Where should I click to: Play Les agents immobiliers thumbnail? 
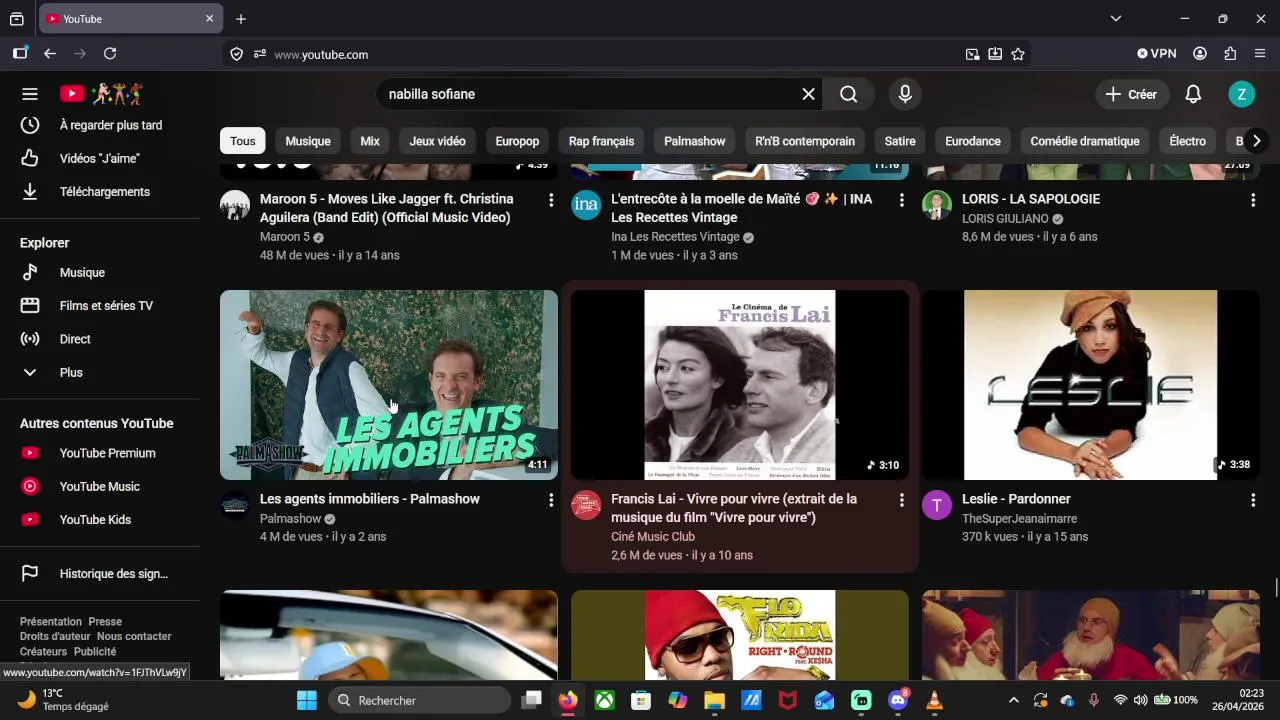coord(389,385)
